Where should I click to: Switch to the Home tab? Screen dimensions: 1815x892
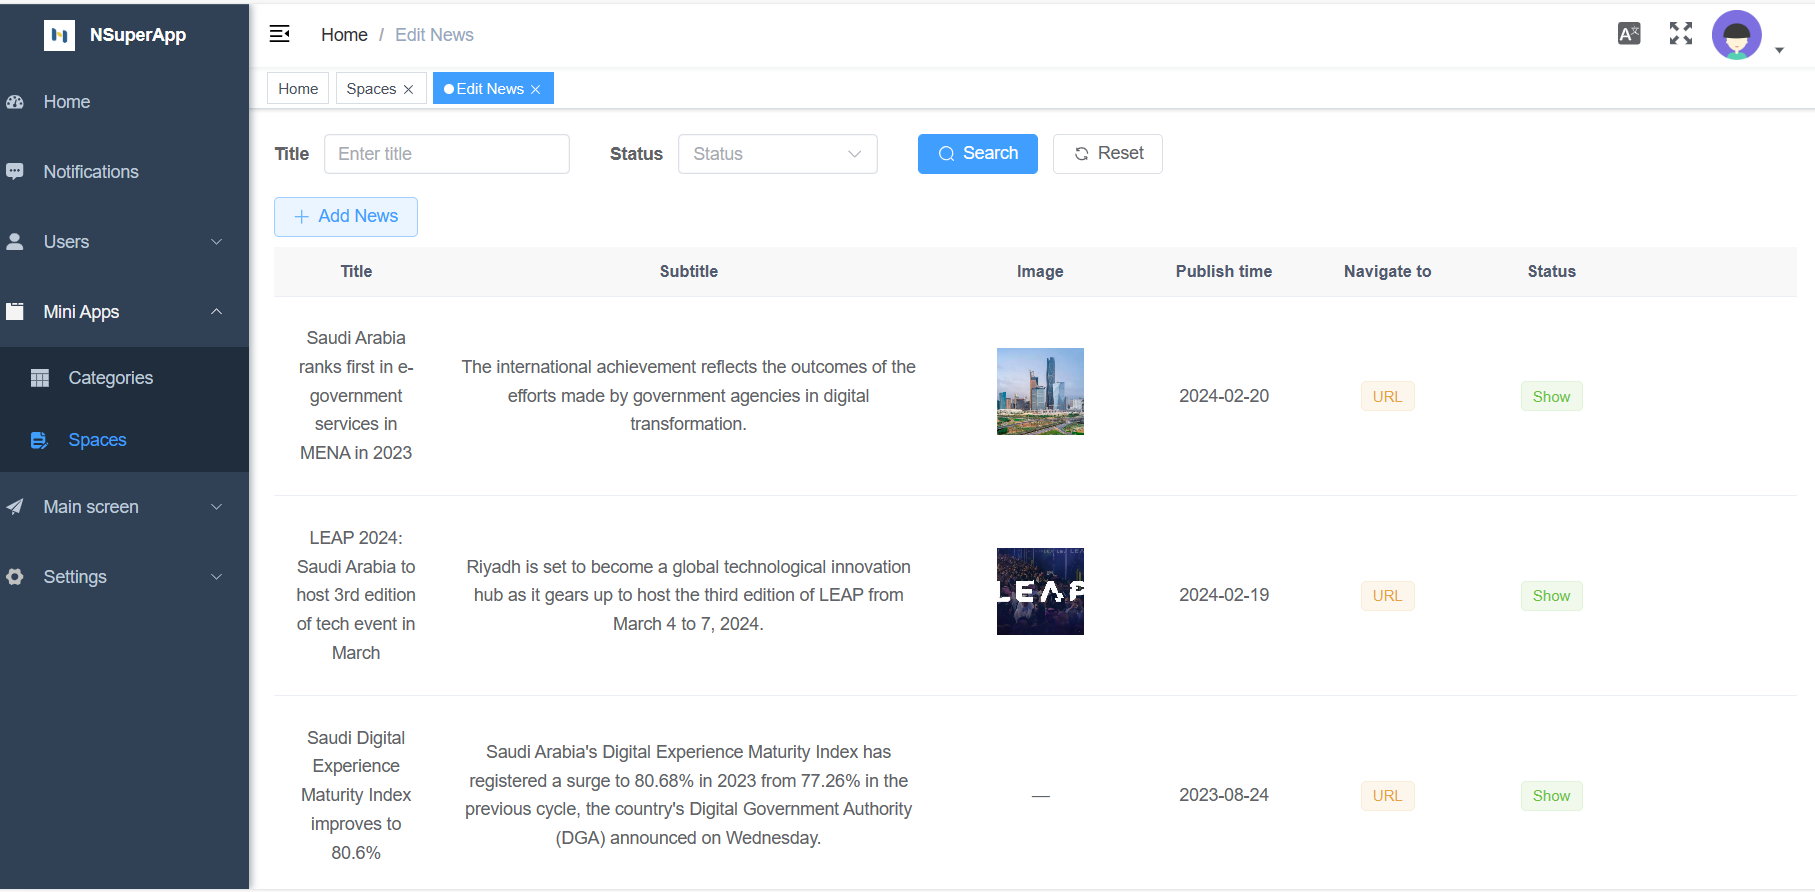click(x=298, y=89)
